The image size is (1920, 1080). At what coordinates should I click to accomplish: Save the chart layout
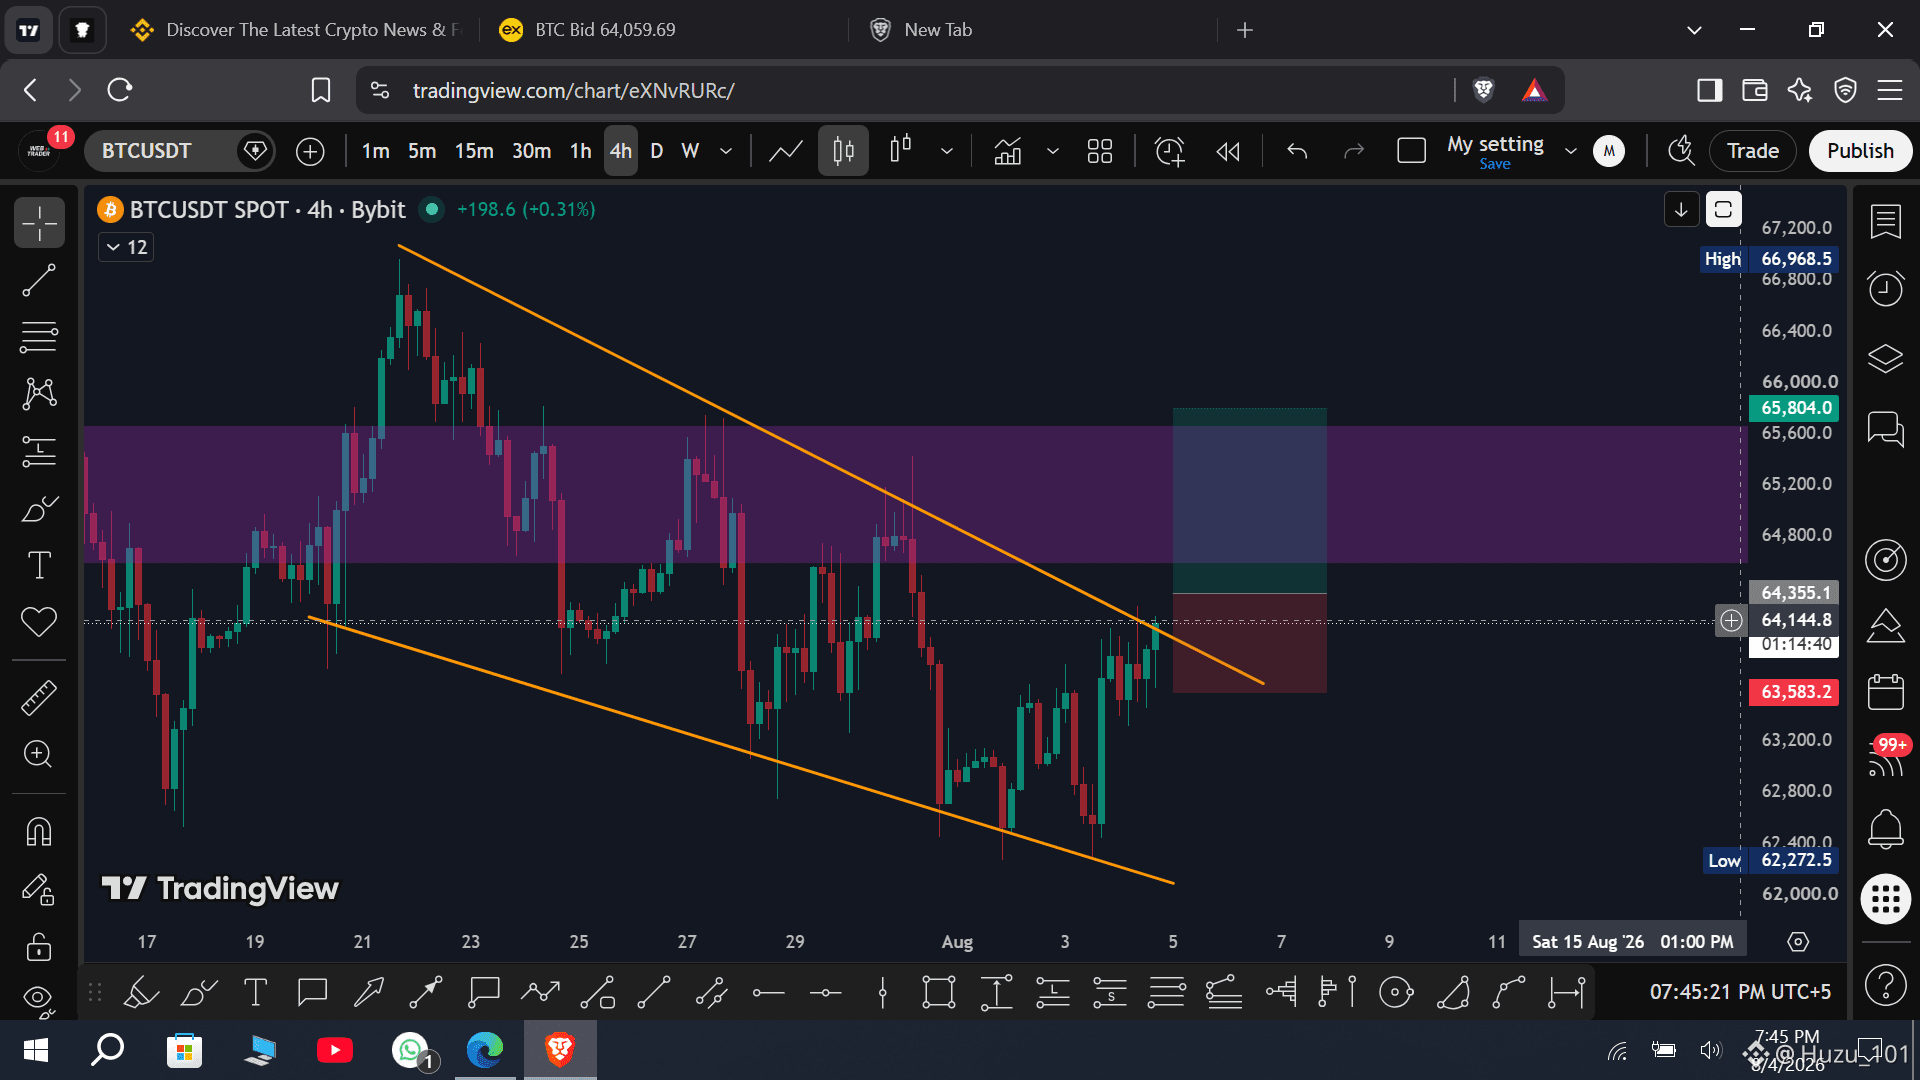coord(1495,164)
